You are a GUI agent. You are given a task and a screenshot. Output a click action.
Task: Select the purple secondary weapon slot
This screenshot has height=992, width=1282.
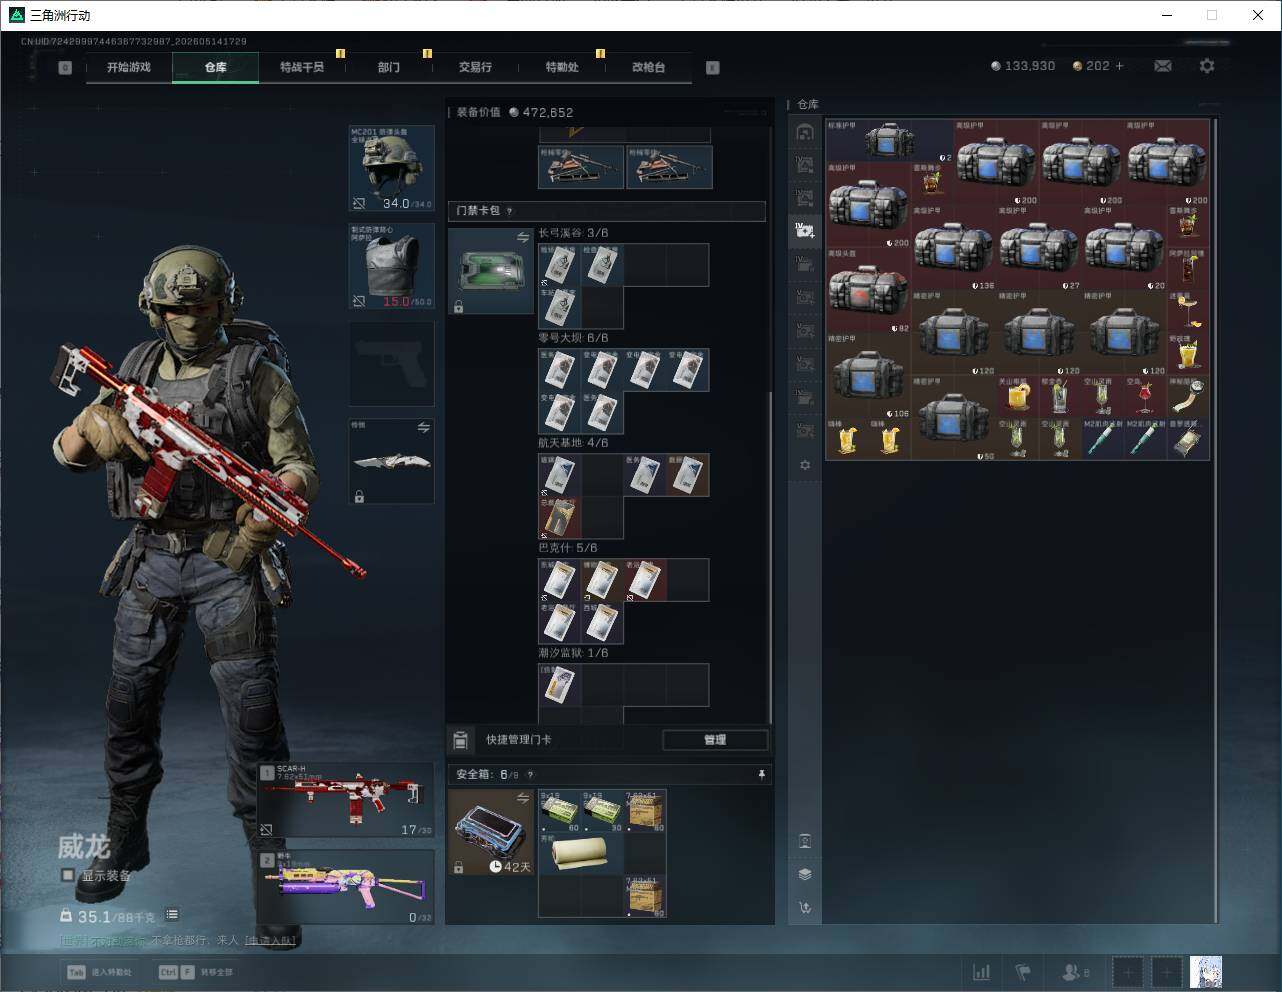pyautogui.click(x=346, y=887)
